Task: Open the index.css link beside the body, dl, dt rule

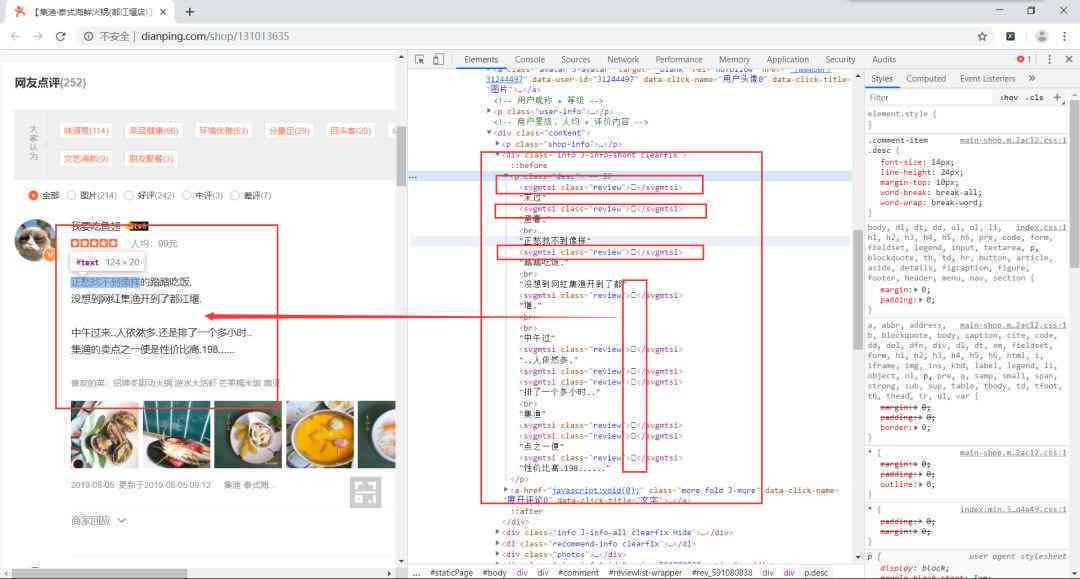Action: click(x=1041, y=227)
